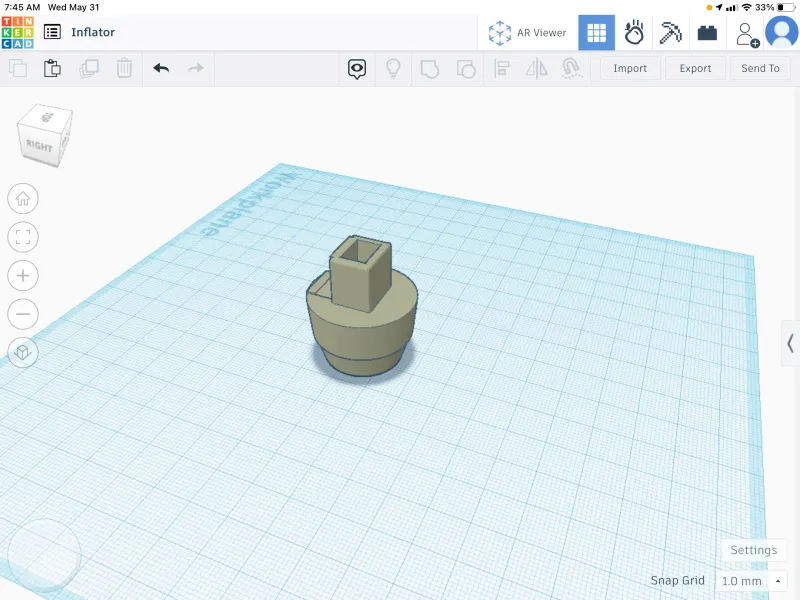Open the designs list icon

pyautogui.click(x=52, y=32)
